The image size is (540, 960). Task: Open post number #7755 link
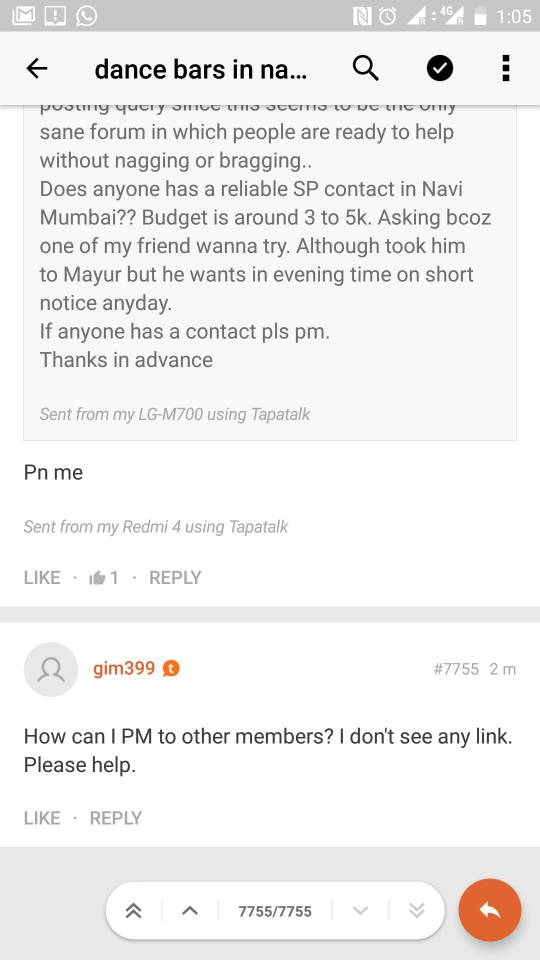pos(456,669)
